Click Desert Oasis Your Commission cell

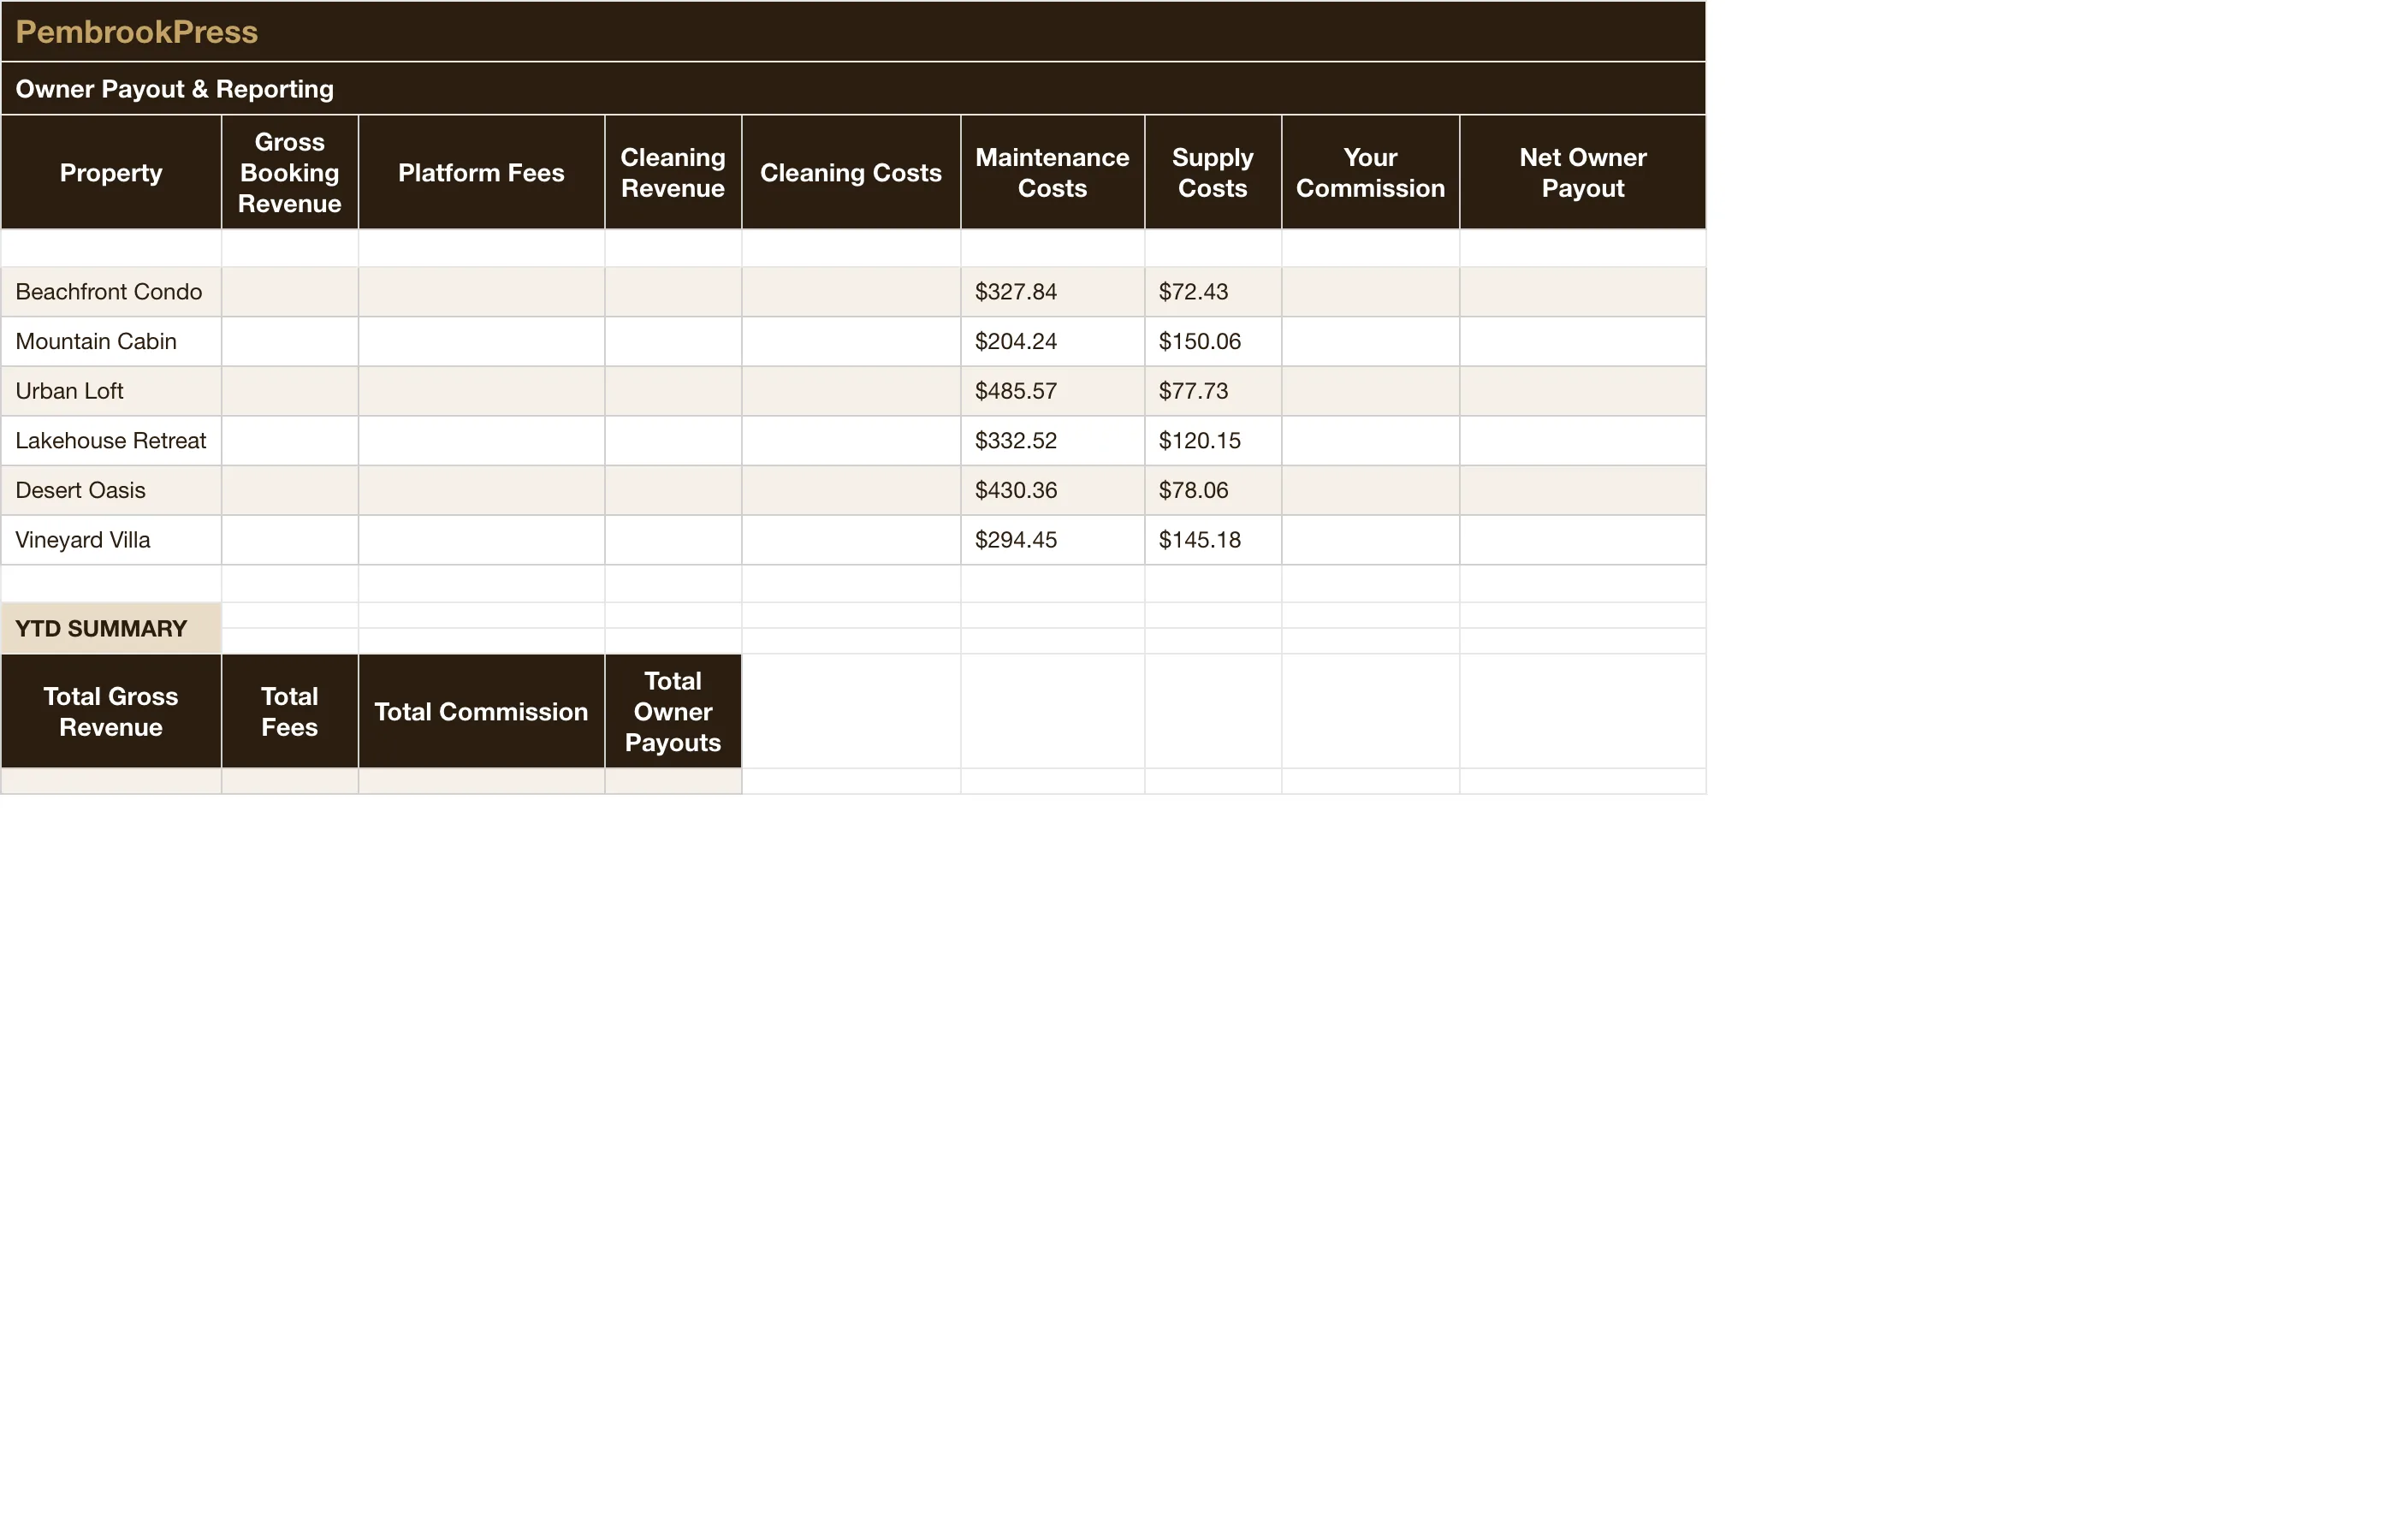(1370, 490)
